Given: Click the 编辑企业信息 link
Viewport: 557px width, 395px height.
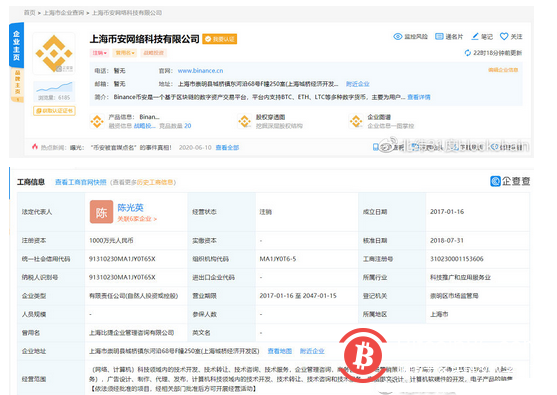Looking at the screenshot, I should pos(503,70).
